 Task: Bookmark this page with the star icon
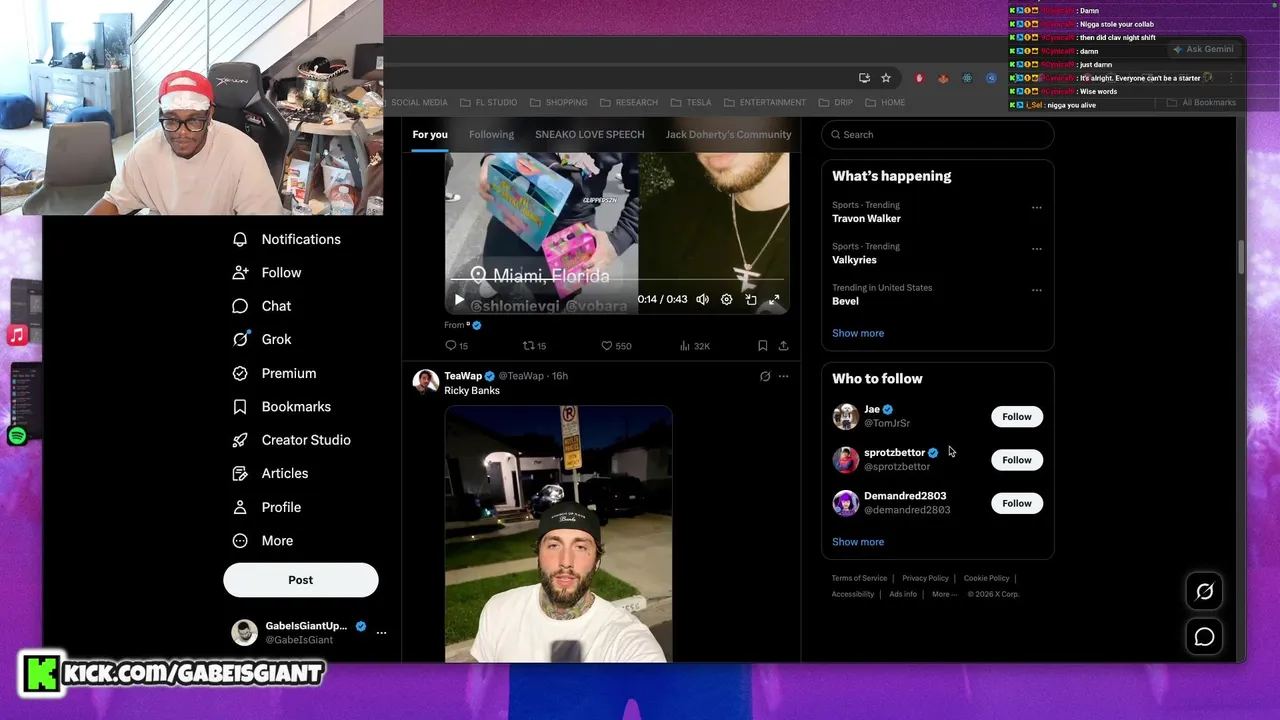[x=886, y=78]
